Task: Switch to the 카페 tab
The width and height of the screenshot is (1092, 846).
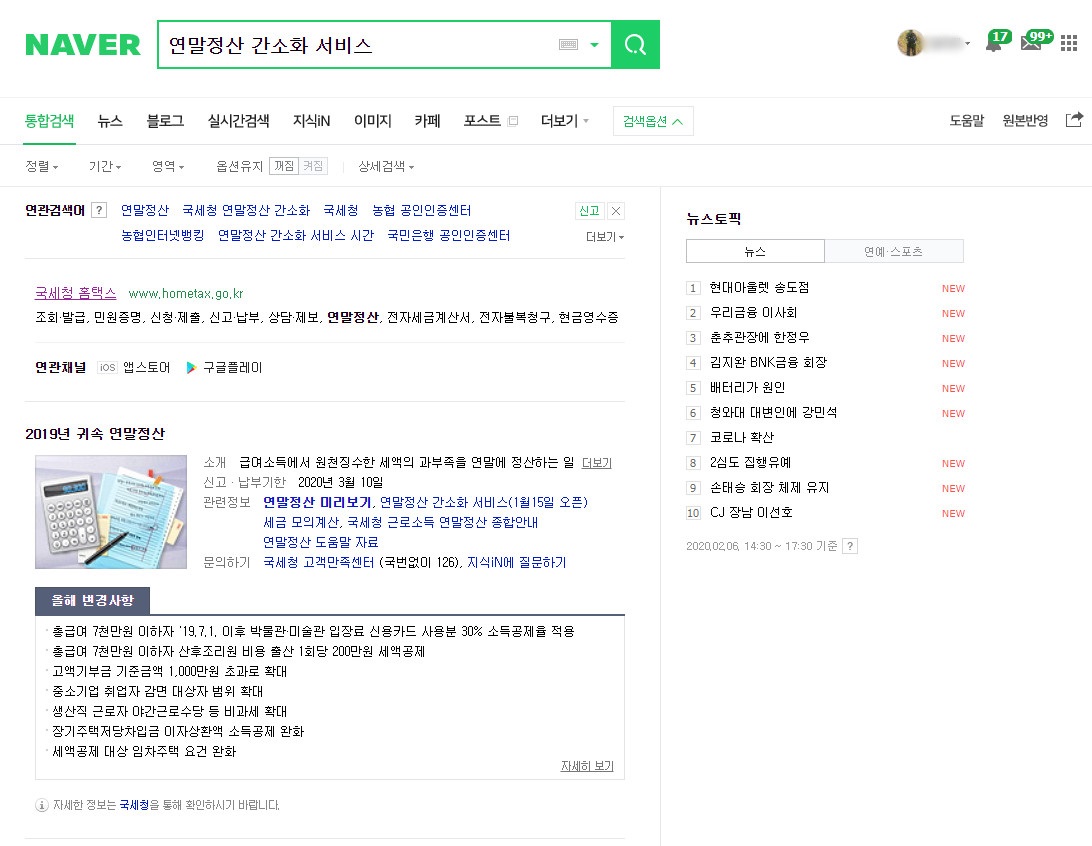Action: [428, 120]
